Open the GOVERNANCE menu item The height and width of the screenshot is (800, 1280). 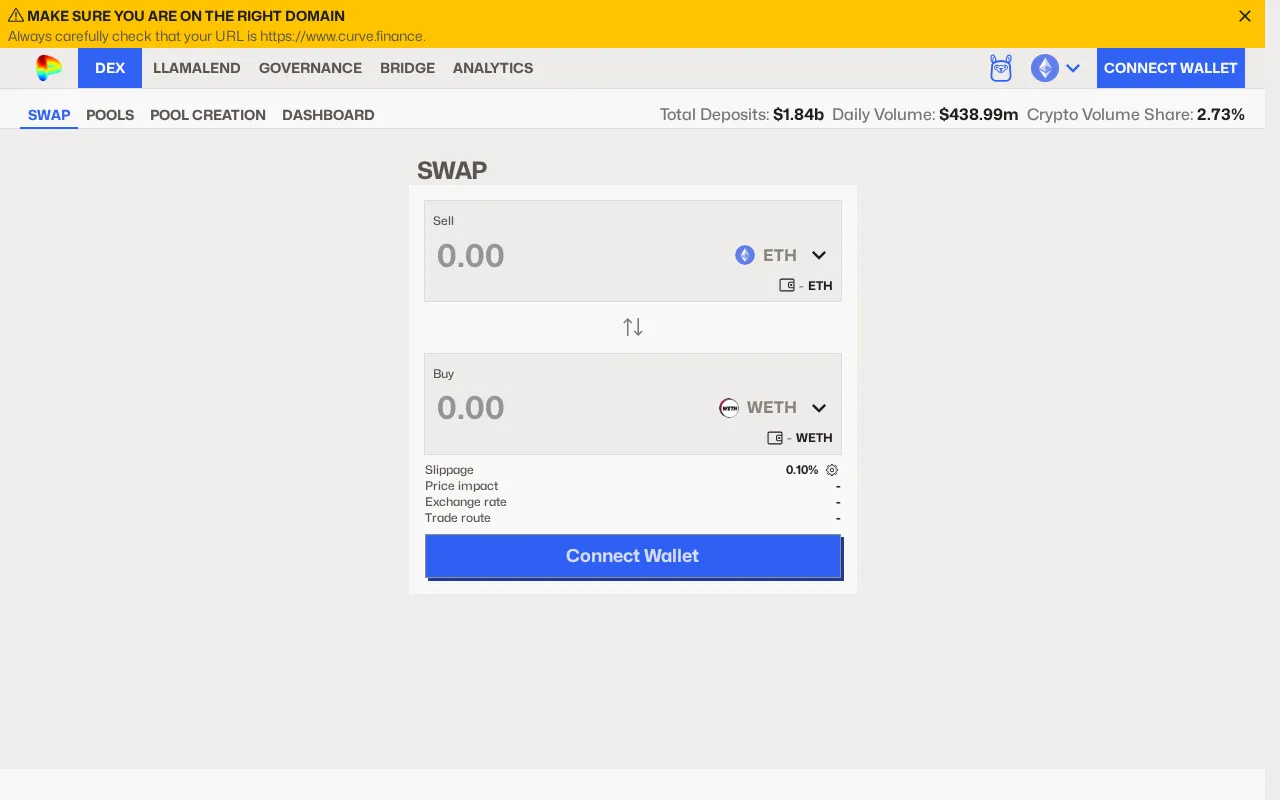click(x=310, y=68)
